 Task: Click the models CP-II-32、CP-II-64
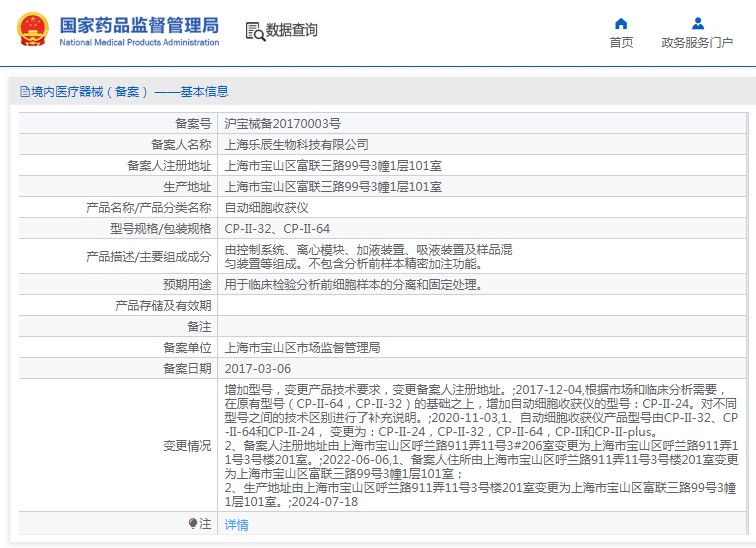[x=277, y=228]
